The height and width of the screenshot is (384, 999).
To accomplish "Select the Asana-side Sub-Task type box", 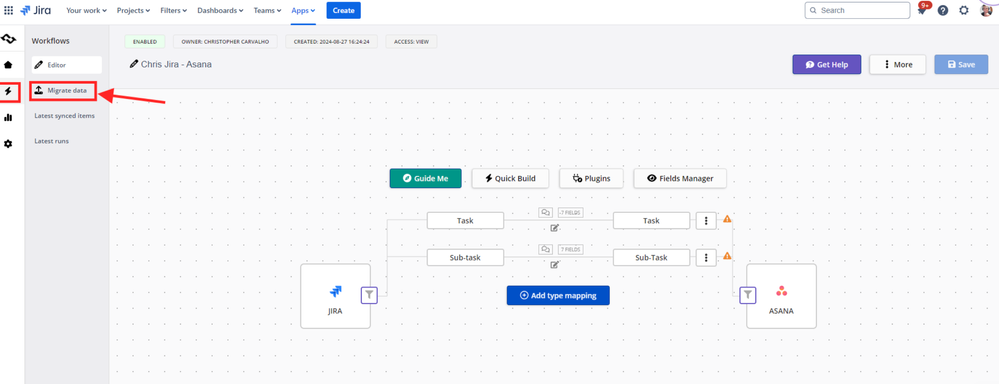I will point(651,257).
